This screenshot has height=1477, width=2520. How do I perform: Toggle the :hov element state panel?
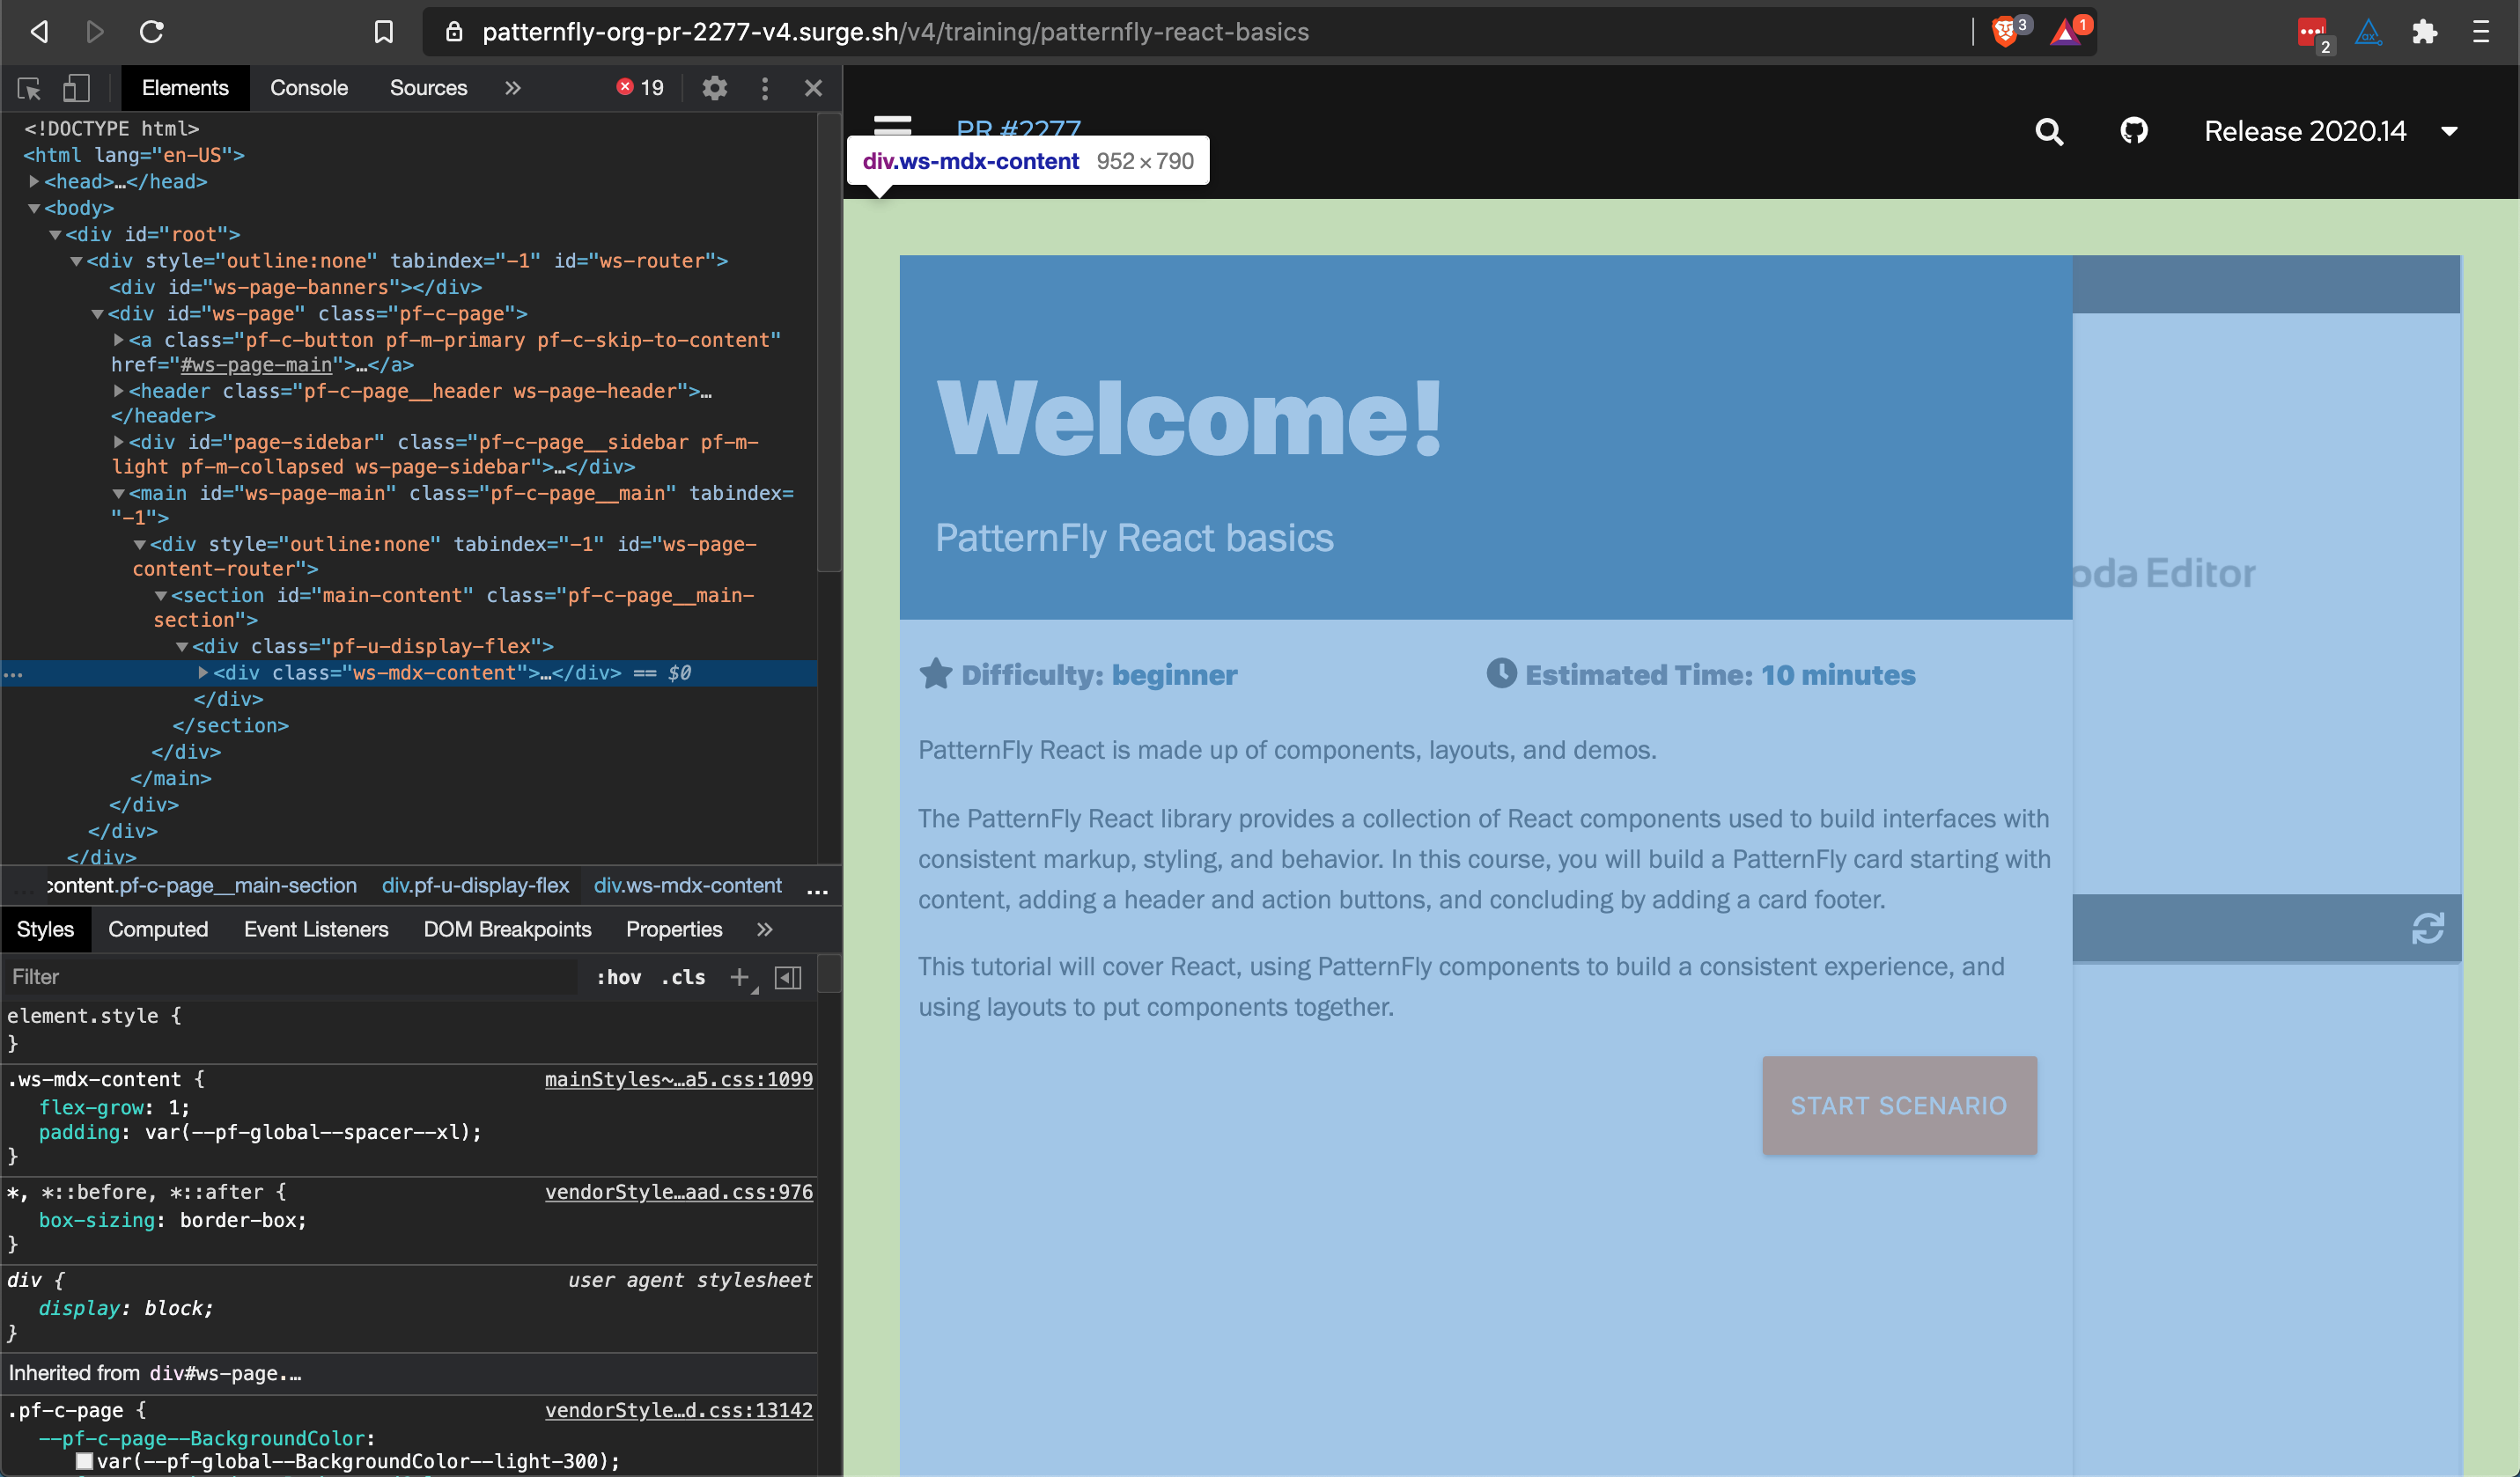[x=618, y=977]
